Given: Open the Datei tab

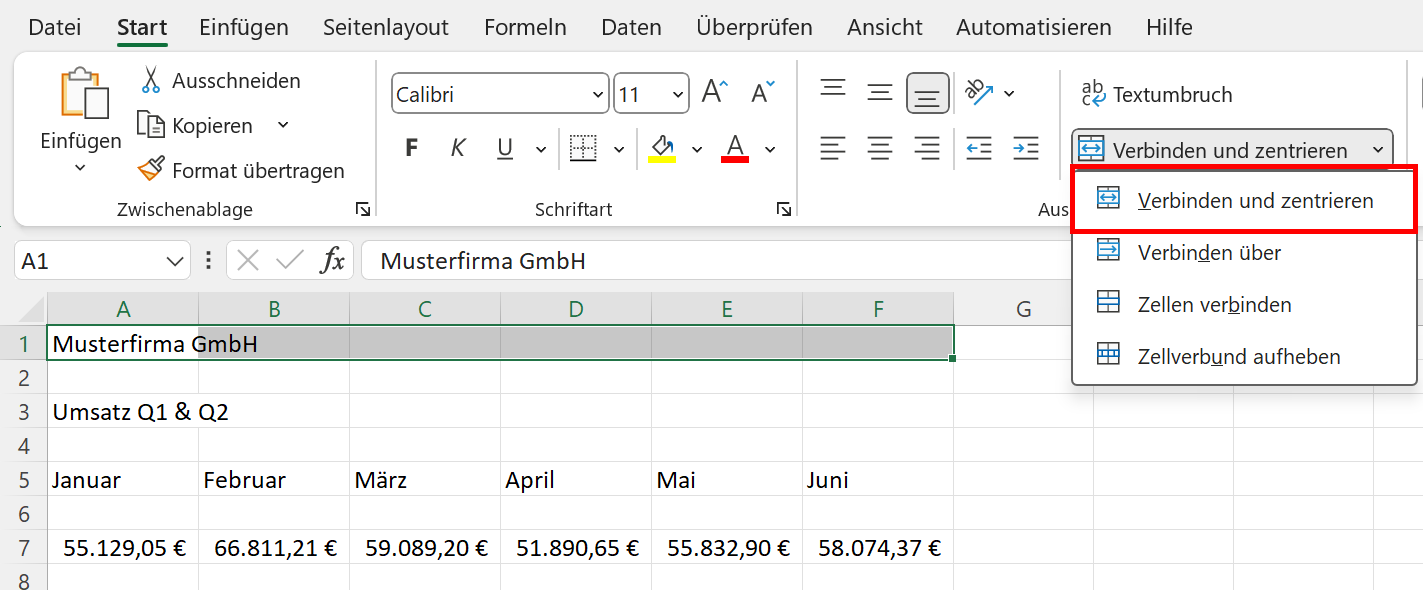Looking at the screenshot, I should coord(56,27).
